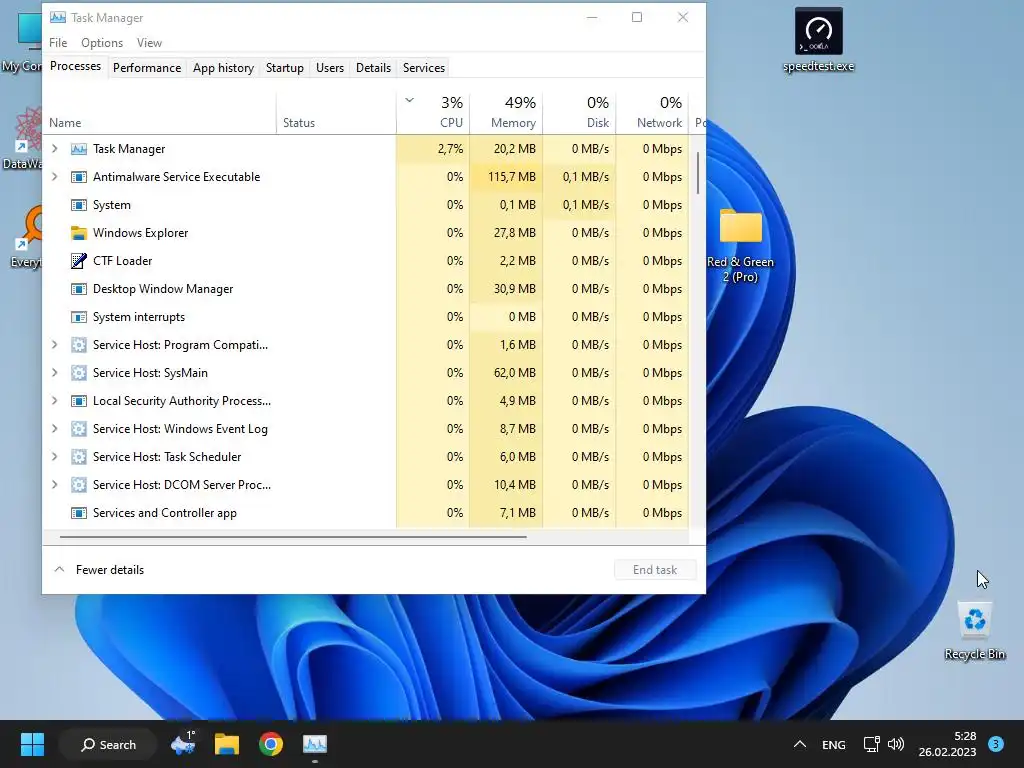Expand Service Host: Windows Event Log row
The width and height of the screenshot is (1024, 768).
pos(55,429)
